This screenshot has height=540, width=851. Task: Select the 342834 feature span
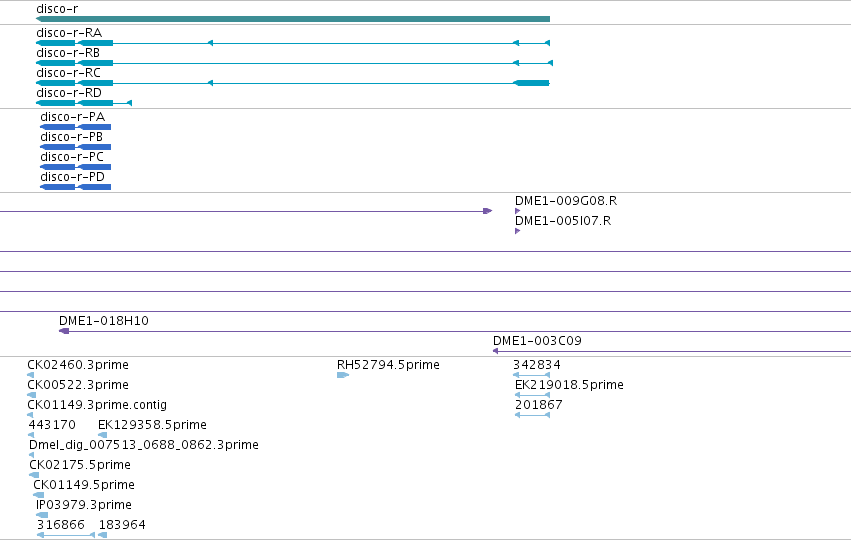click(531, 375)
